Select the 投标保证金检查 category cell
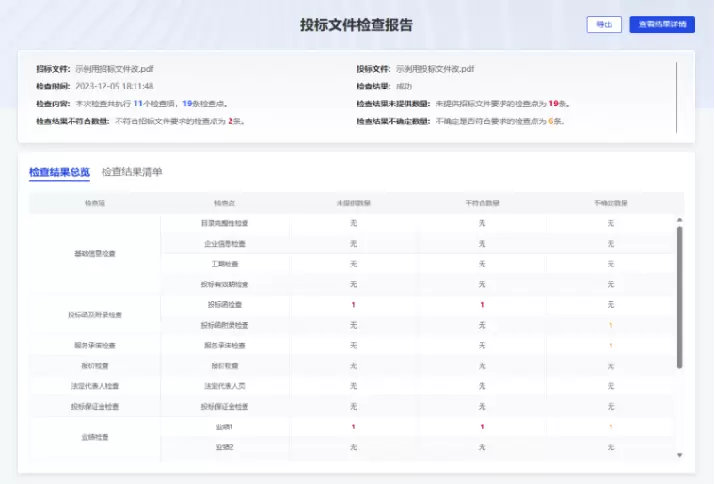 point(95,407)
